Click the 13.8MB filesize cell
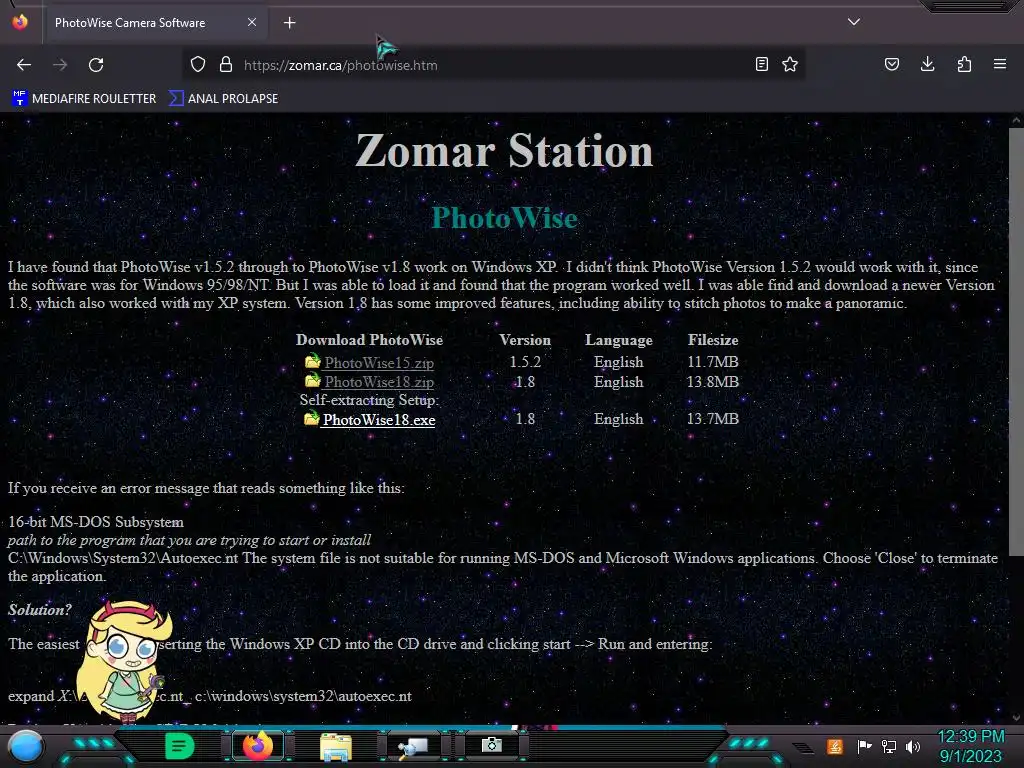 712,382
